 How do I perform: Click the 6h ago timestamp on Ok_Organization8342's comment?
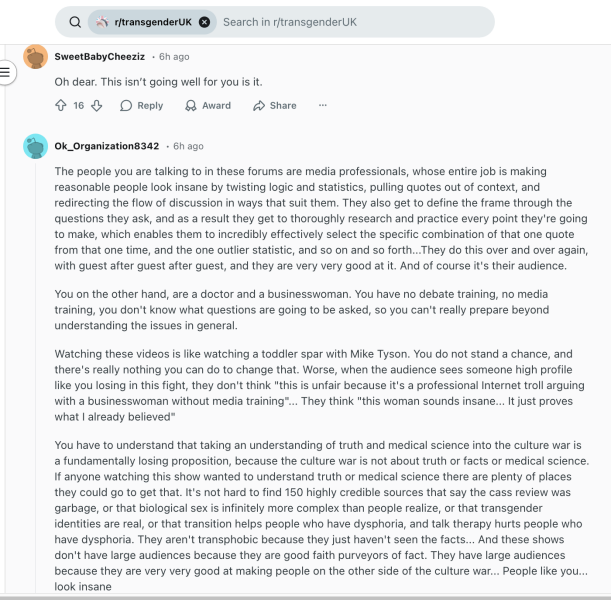tap(188, 146)
